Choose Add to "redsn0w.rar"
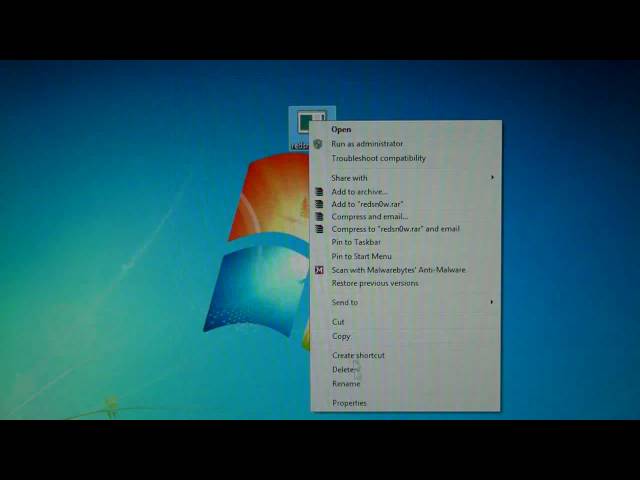The image size is (640, 480). pos(367,204)
